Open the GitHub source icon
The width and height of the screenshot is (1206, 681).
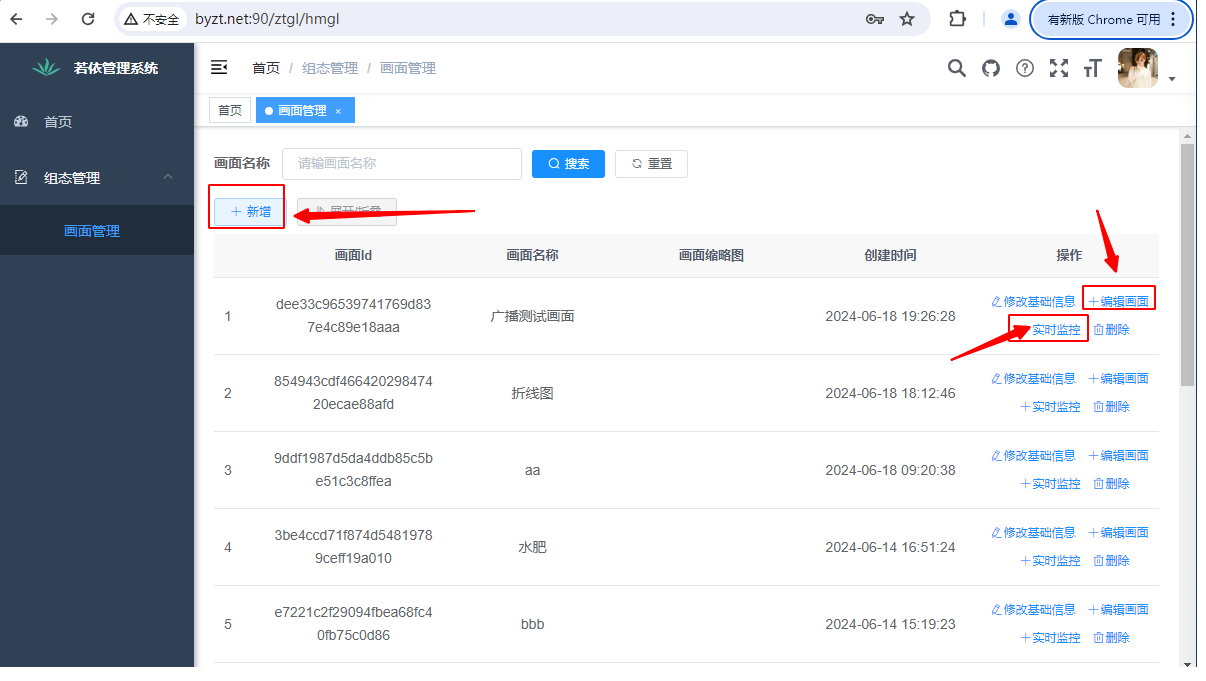tap(991, 68)
